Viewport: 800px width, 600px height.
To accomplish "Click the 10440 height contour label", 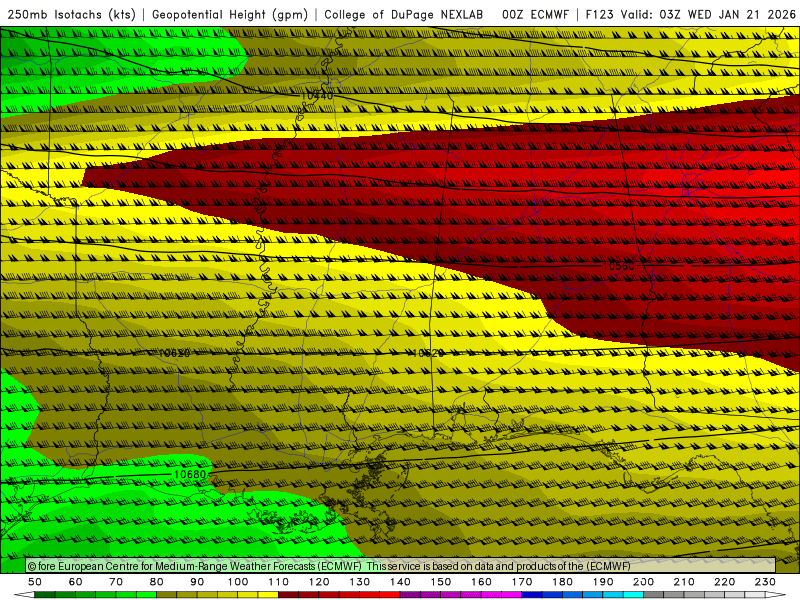I will tap(317, 95).
